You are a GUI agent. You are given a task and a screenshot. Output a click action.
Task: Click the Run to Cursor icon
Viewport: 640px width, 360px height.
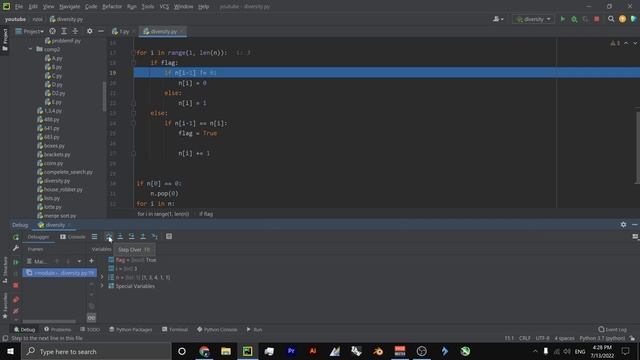click(155, 236)
